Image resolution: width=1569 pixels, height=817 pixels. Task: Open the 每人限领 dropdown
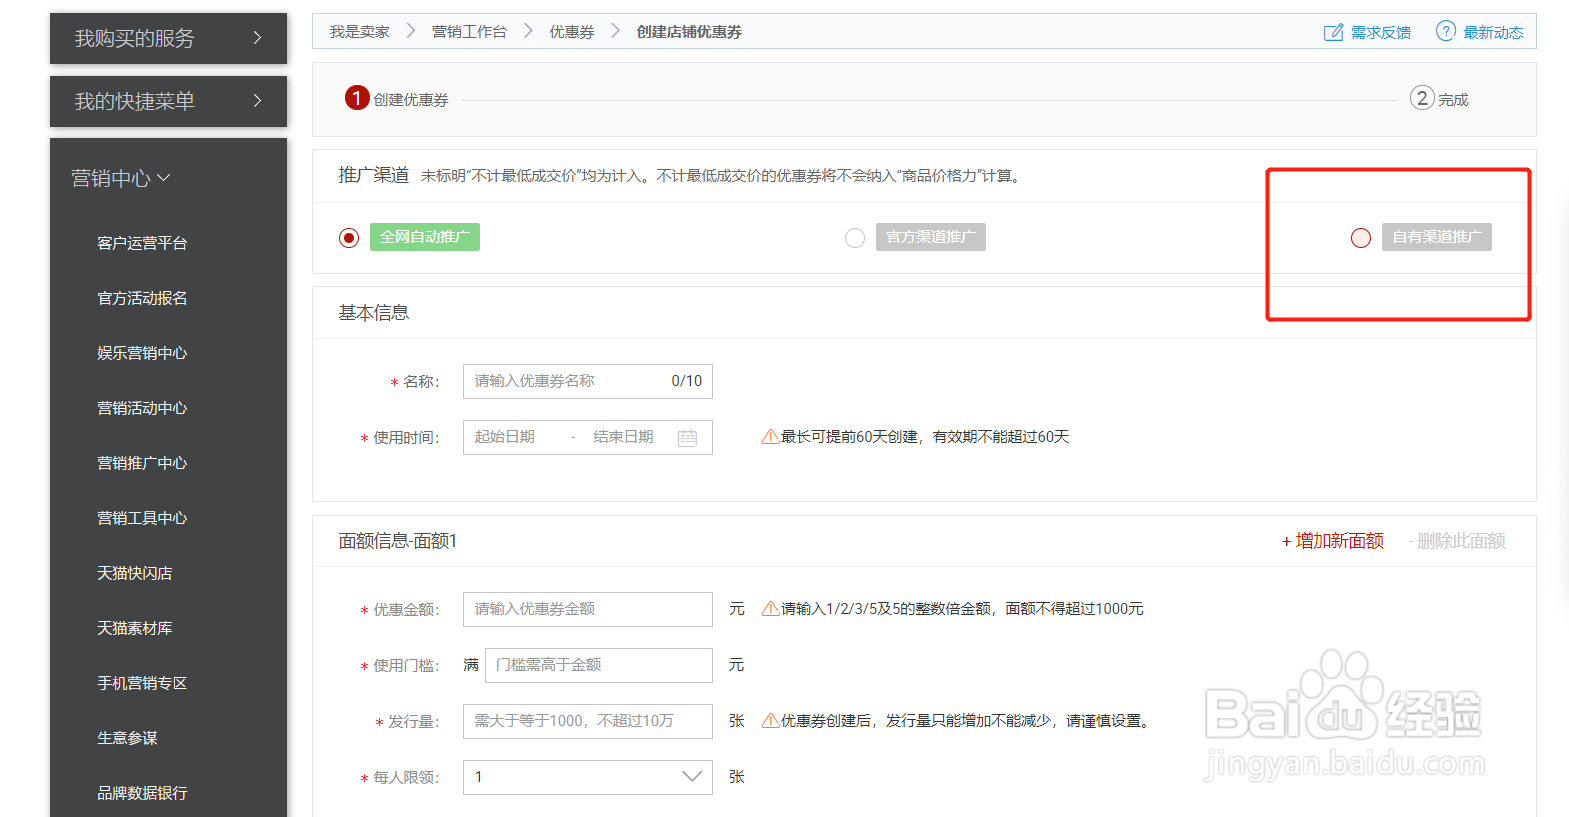[588, 777]
